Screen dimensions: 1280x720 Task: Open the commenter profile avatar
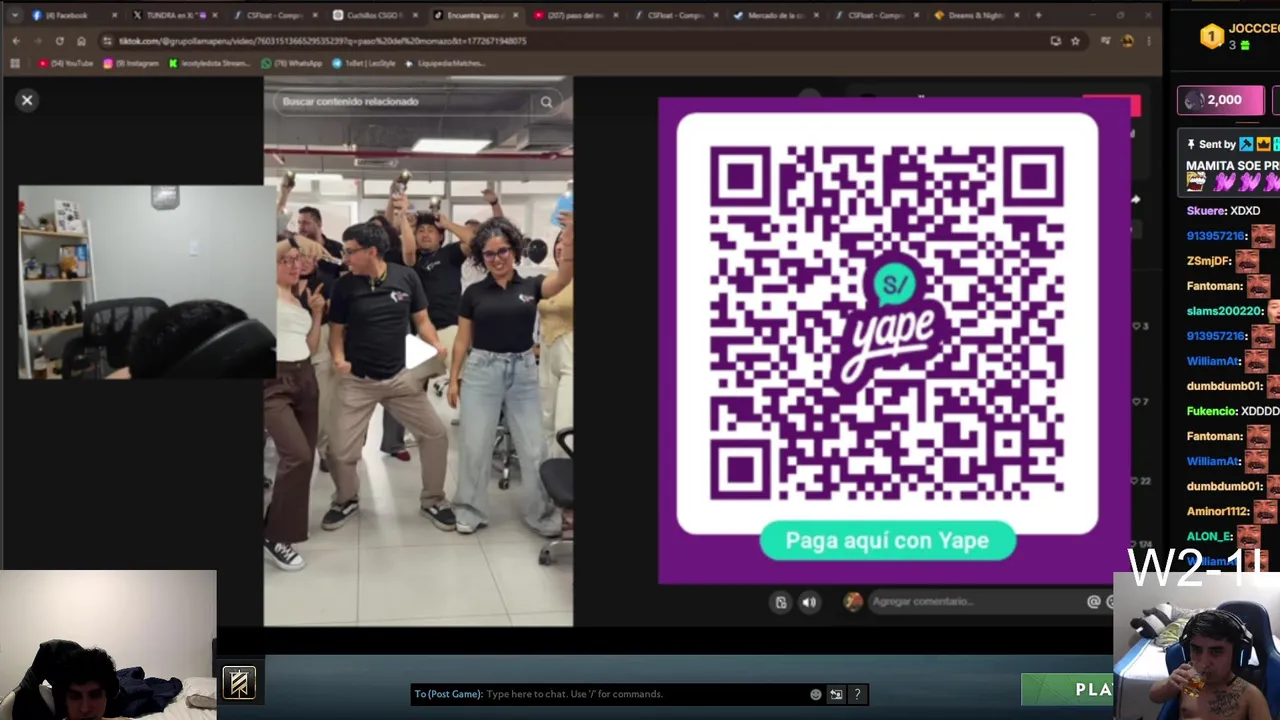point(852,601)
